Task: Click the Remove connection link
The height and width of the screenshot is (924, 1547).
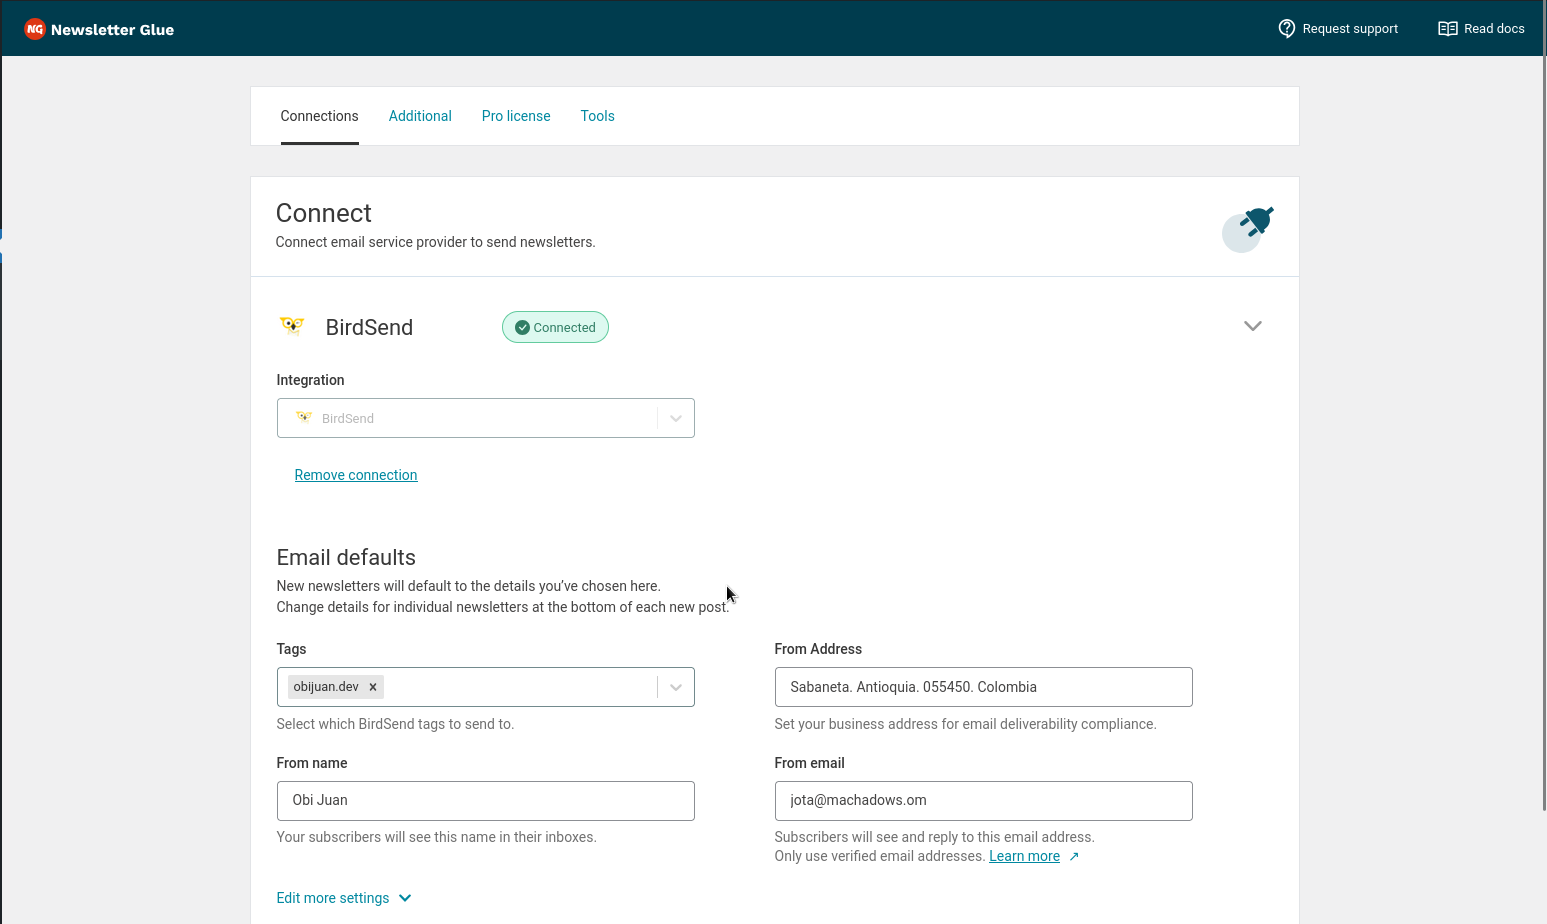Action: click(x=356, y=475)
